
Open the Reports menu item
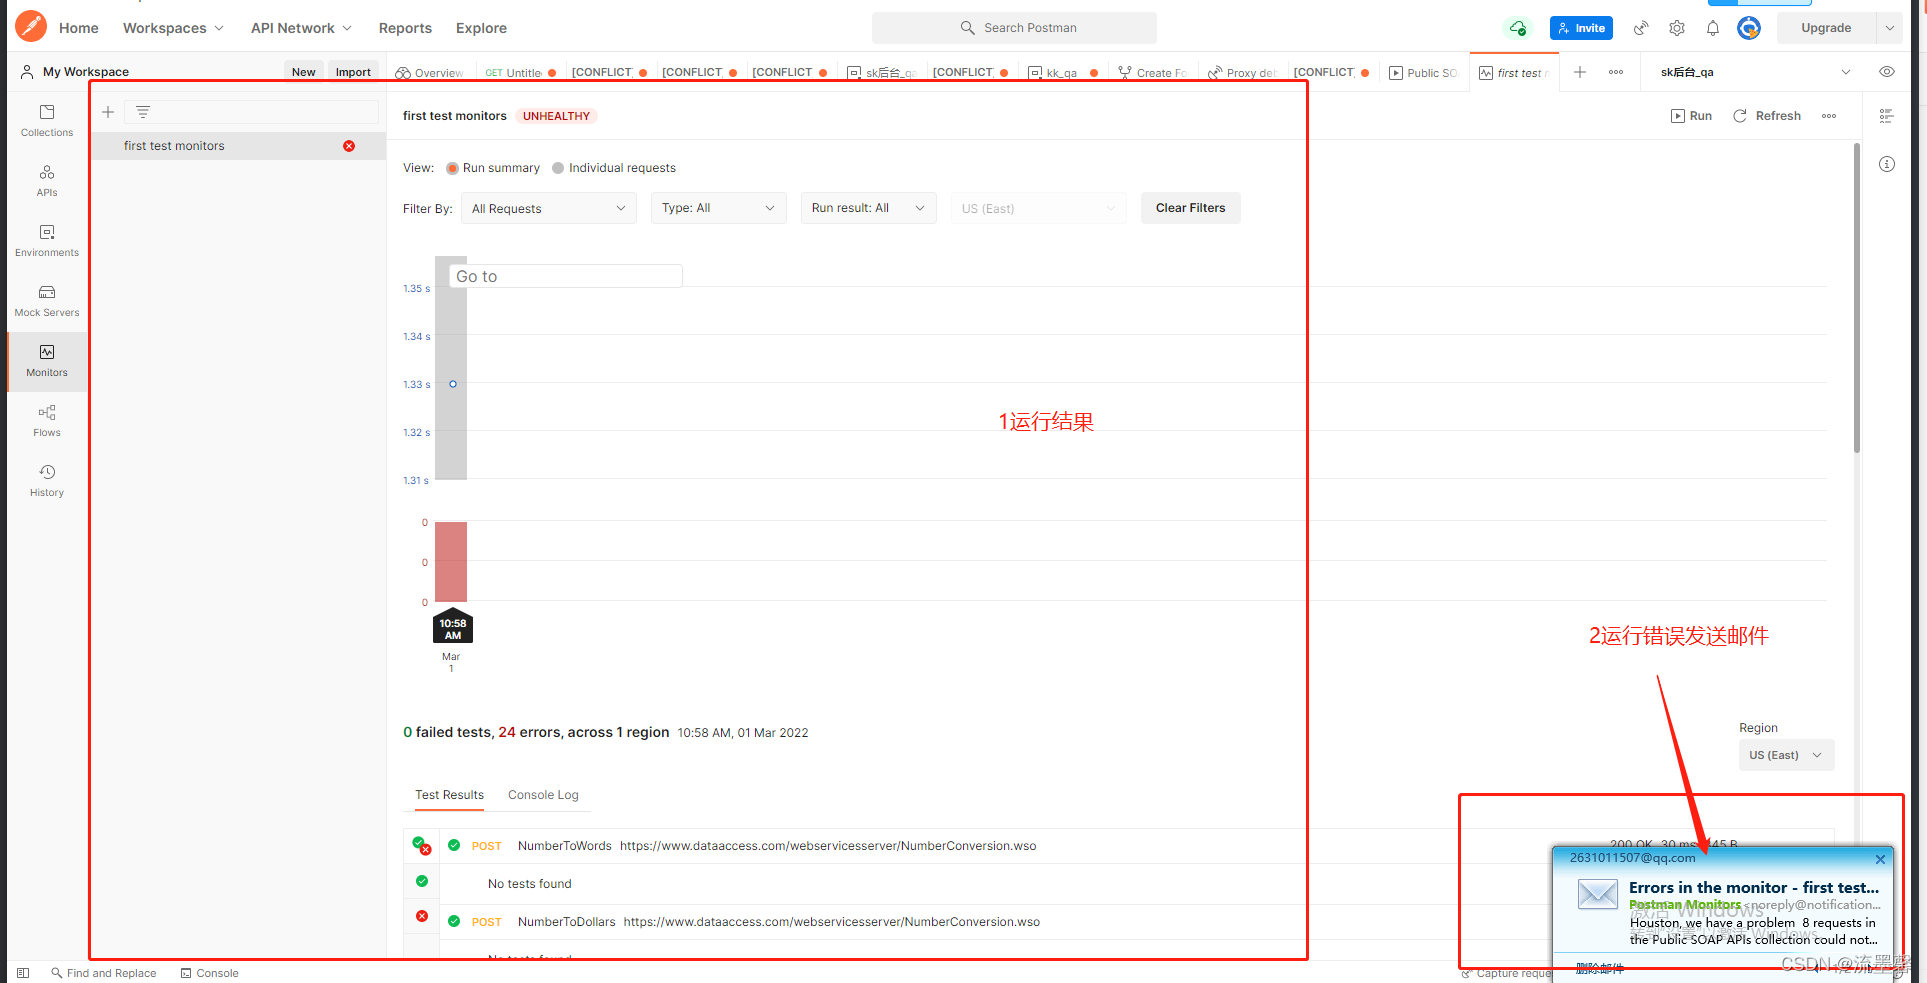(x=405, y=28)
